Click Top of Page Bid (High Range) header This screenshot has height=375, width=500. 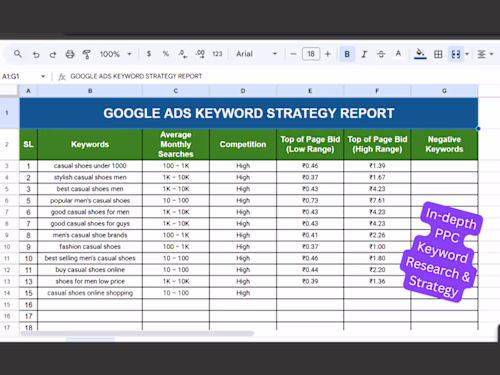click(377, 144)
